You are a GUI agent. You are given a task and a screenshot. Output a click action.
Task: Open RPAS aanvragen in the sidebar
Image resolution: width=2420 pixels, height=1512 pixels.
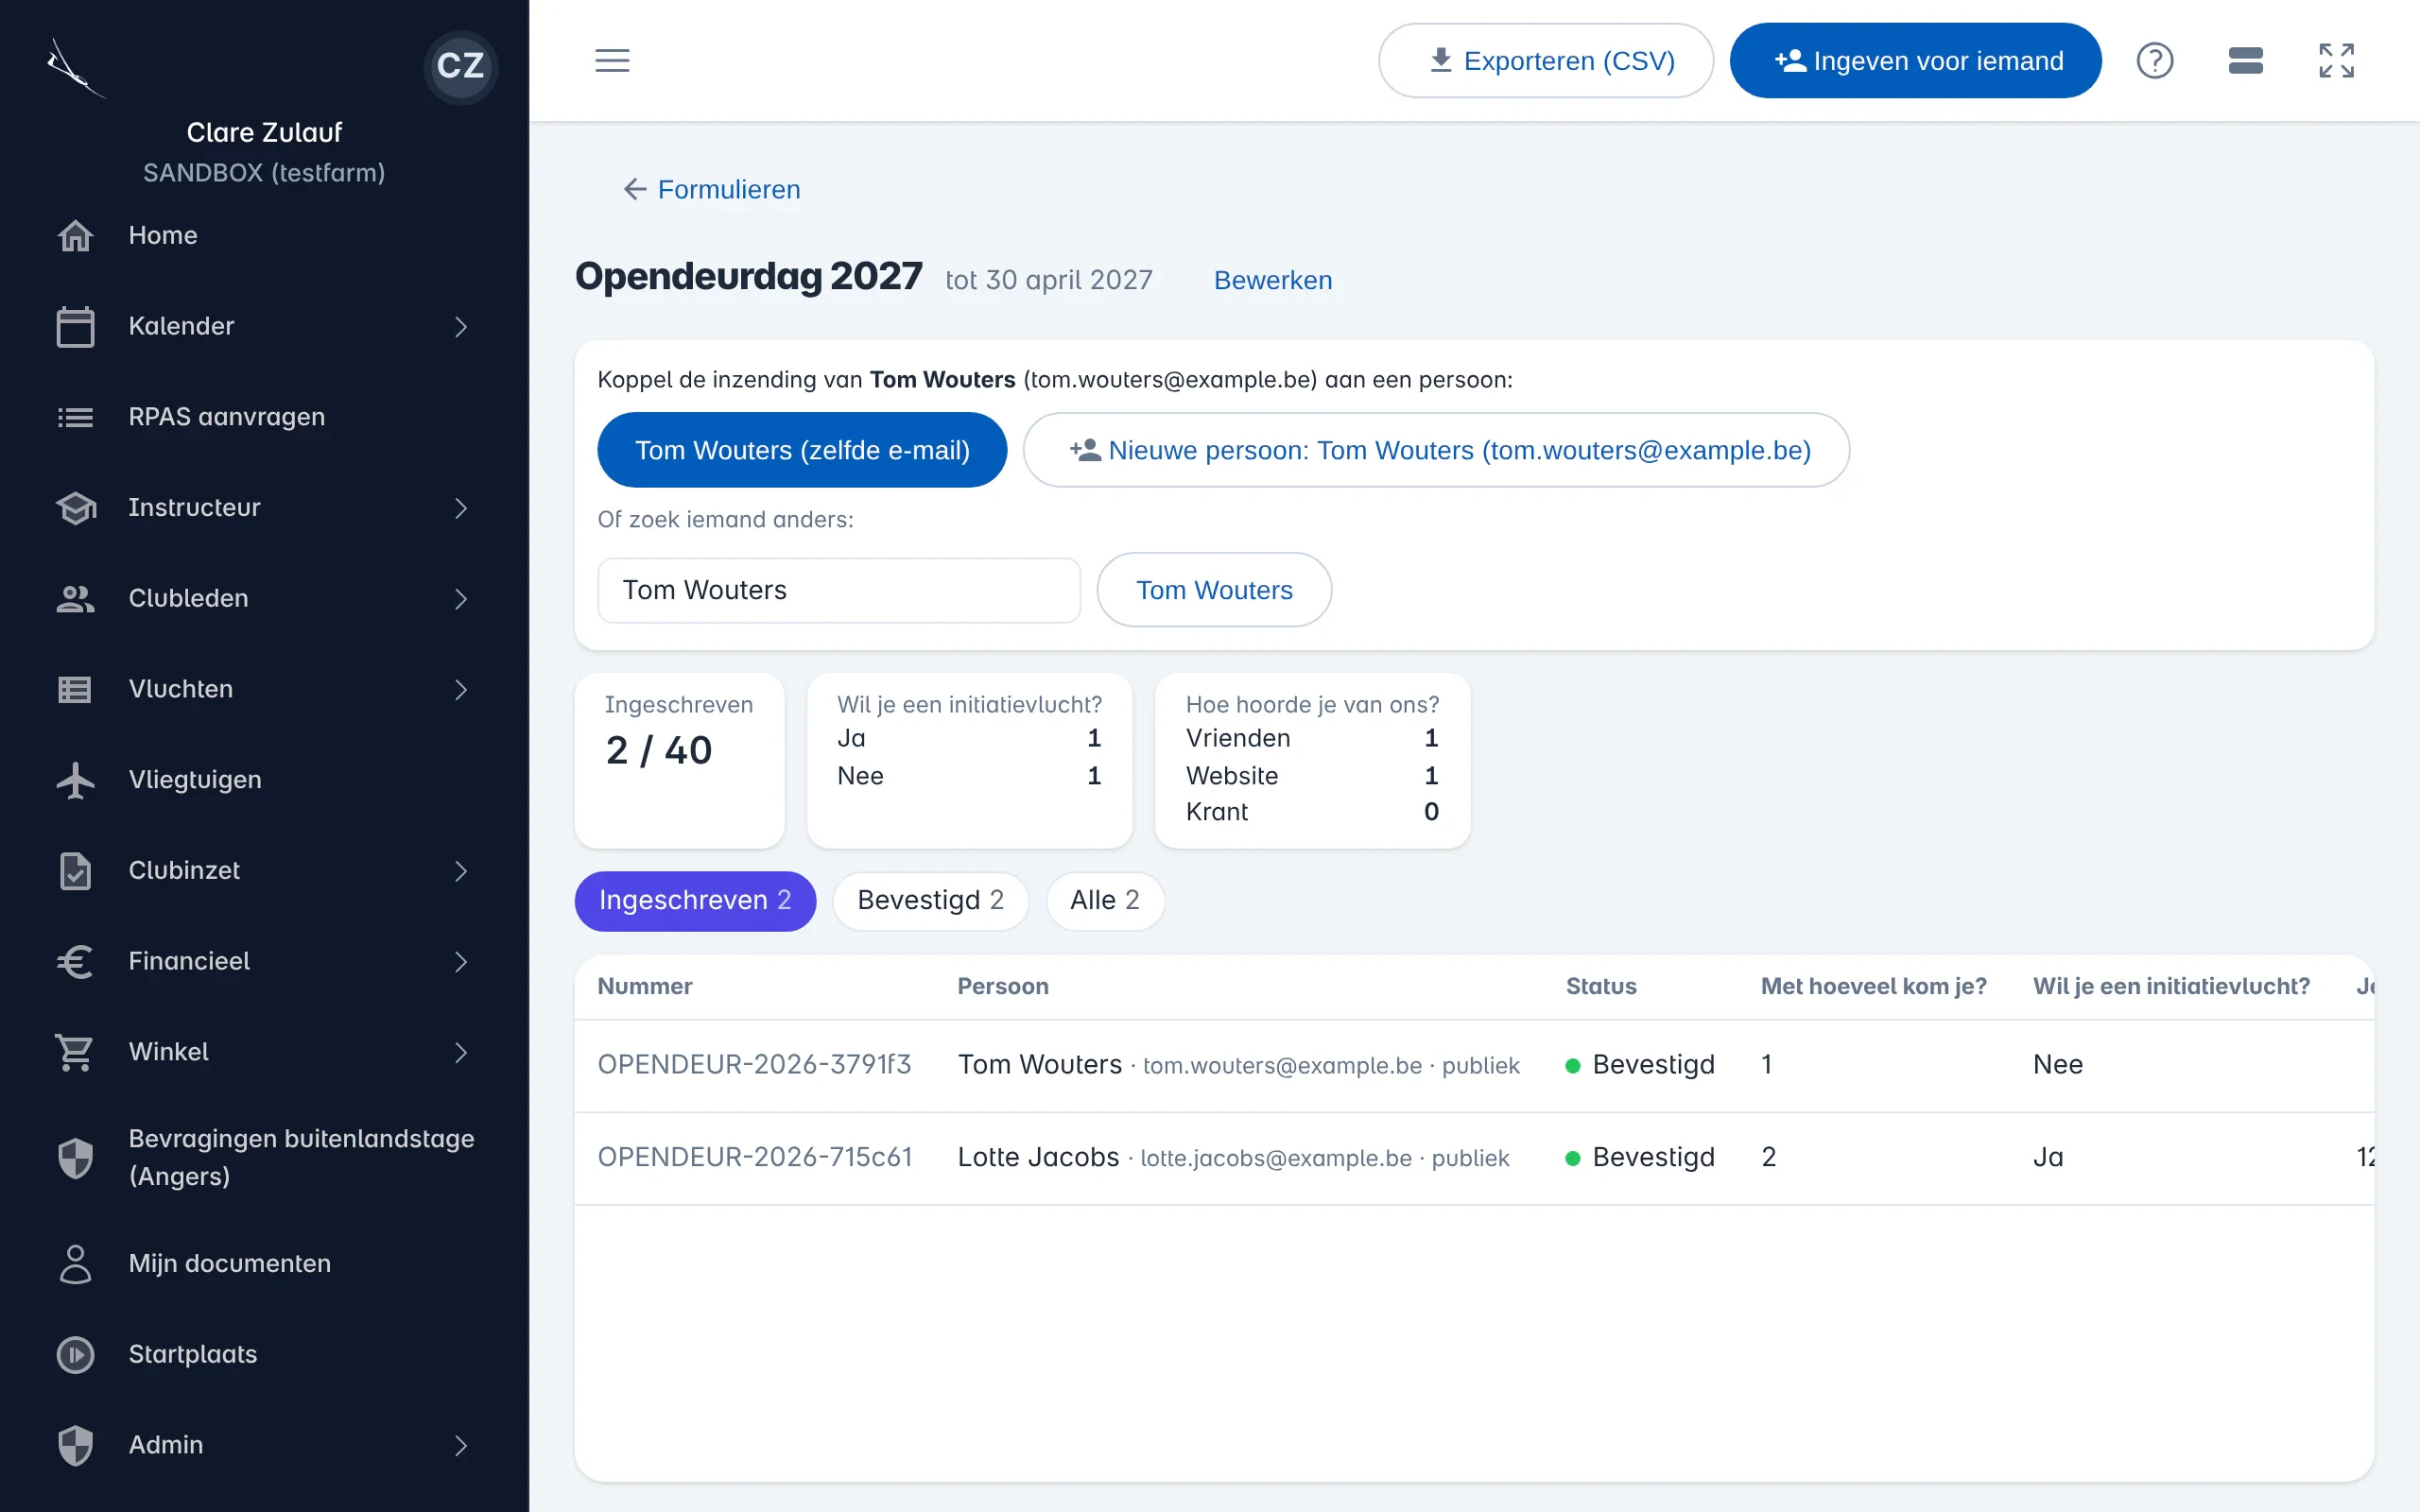pyautogui.click(x=264, y=417)
